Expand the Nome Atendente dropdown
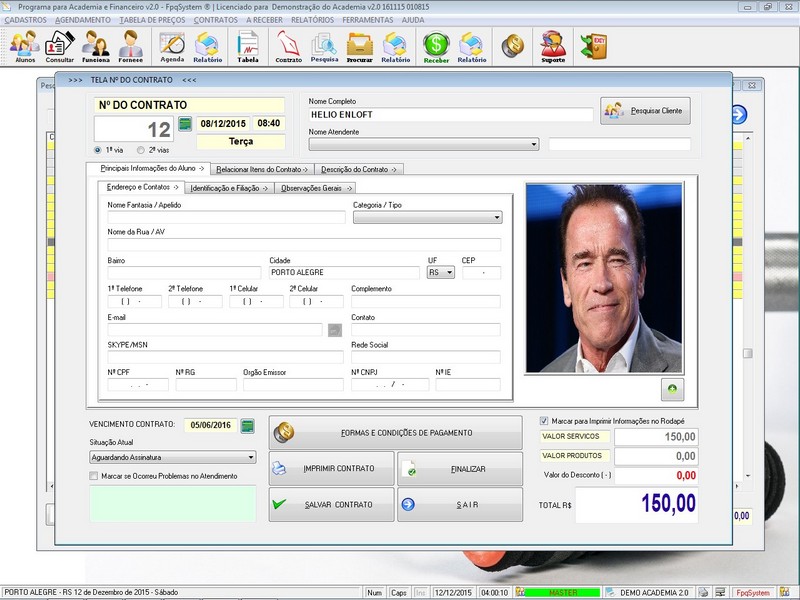This screenshot has width=800, height=600. point(533,144)
